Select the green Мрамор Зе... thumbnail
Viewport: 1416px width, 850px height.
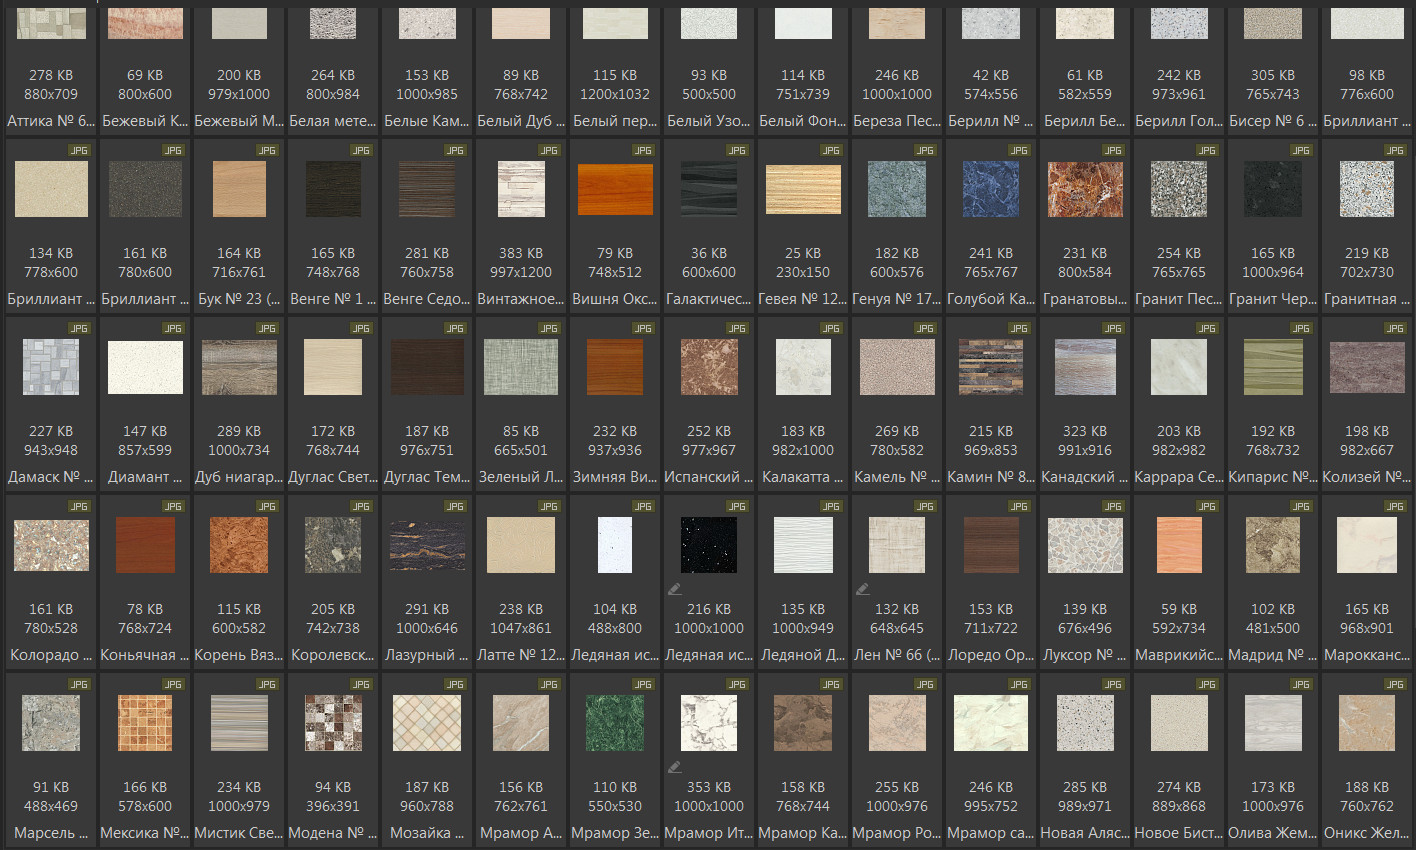[x=615, y=723]
